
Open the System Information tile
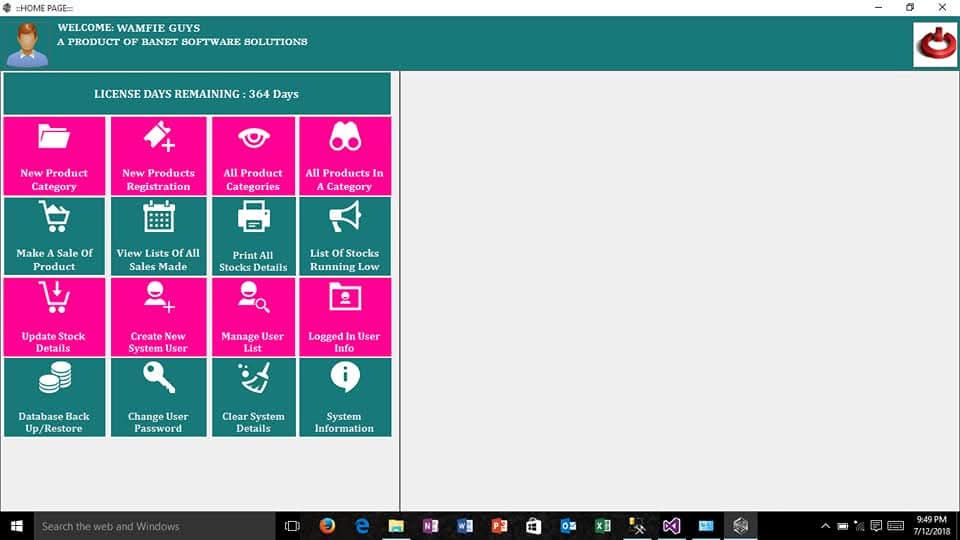[345, 397]
